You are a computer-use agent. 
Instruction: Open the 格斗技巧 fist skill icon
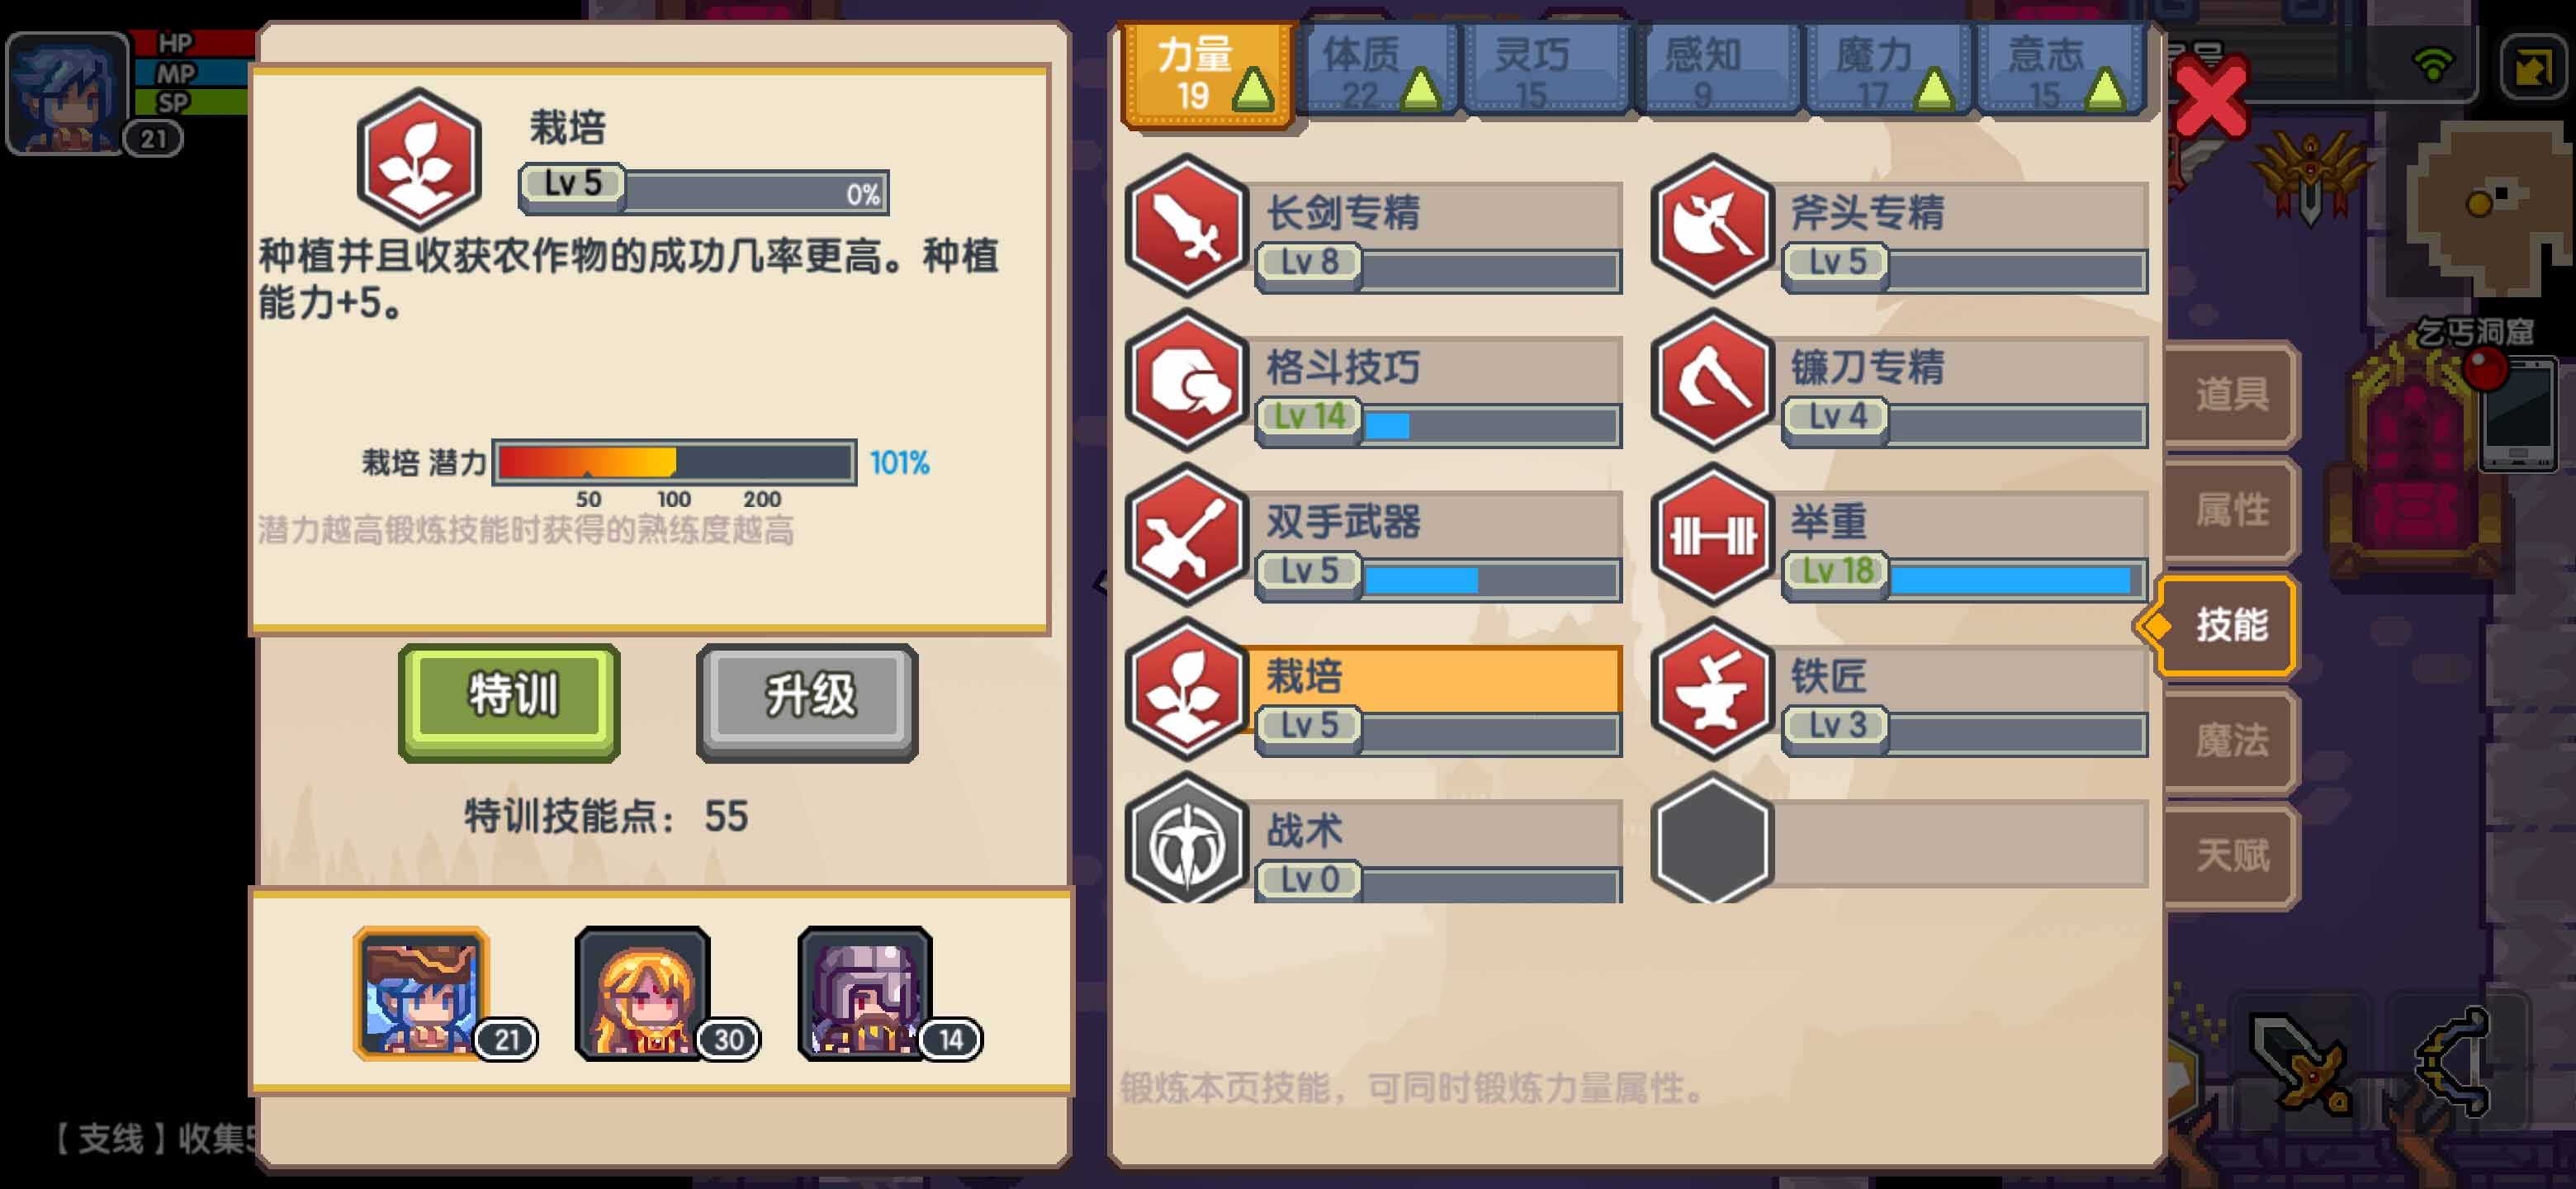click(x=1187, y=381)
